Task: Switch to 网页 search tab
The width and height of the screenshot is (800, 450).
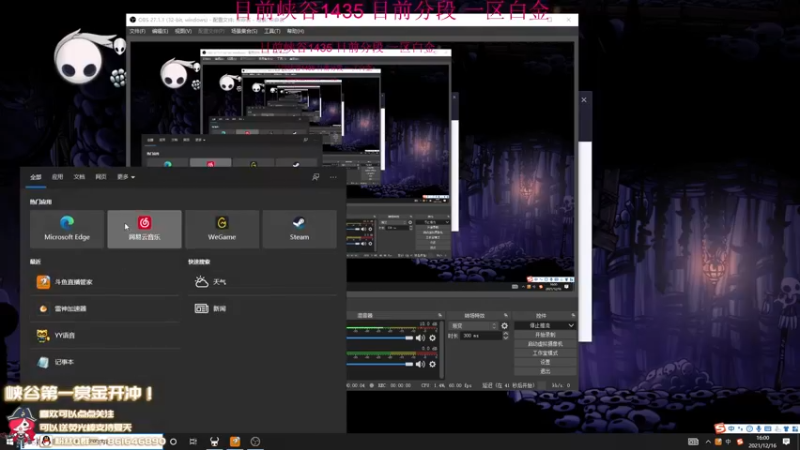Action: 101,177
